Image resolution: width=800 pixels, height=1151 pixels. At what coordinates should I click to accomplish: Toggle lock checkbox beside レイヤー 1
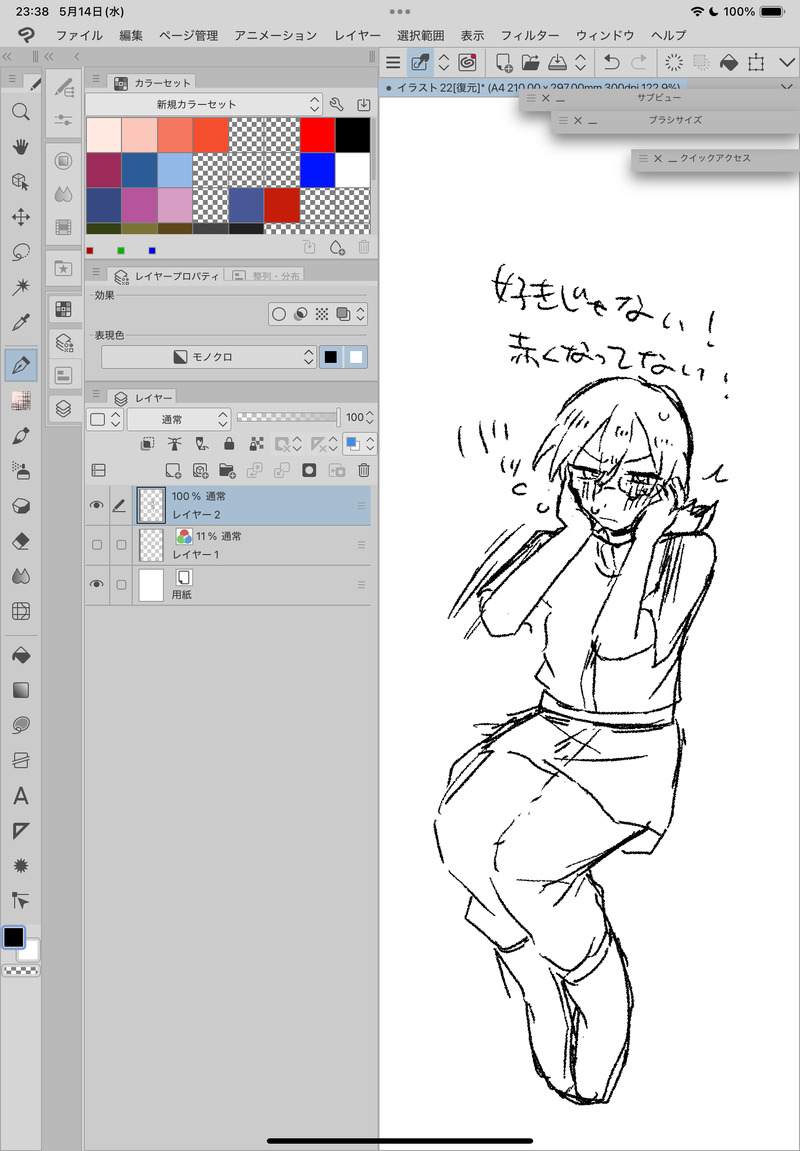point(121,545)
